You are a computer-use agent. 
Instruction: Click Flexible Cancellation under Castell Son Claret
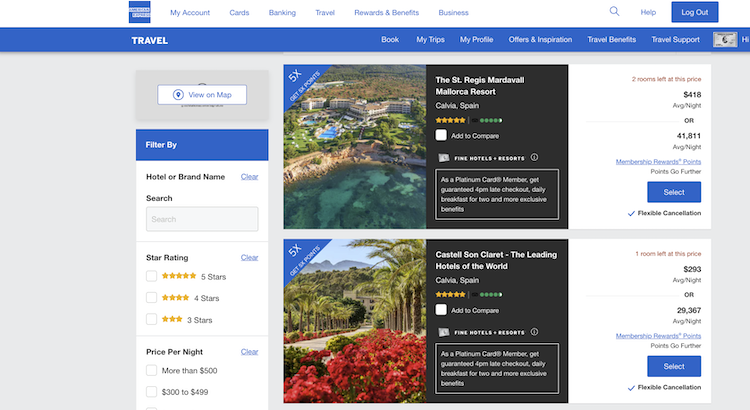(664, 387)
